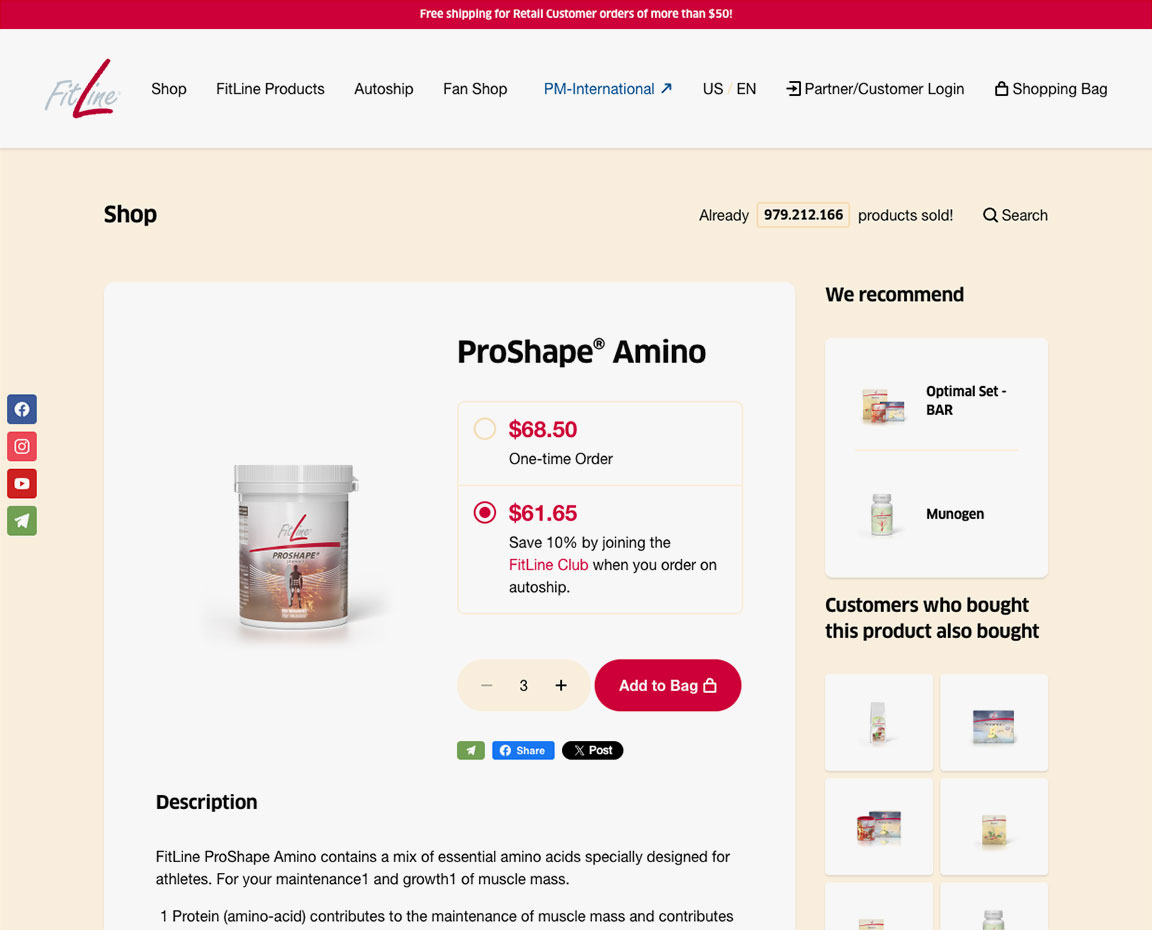
Task: Open the US / EN language selector
Action: click(x=729, y=89)
